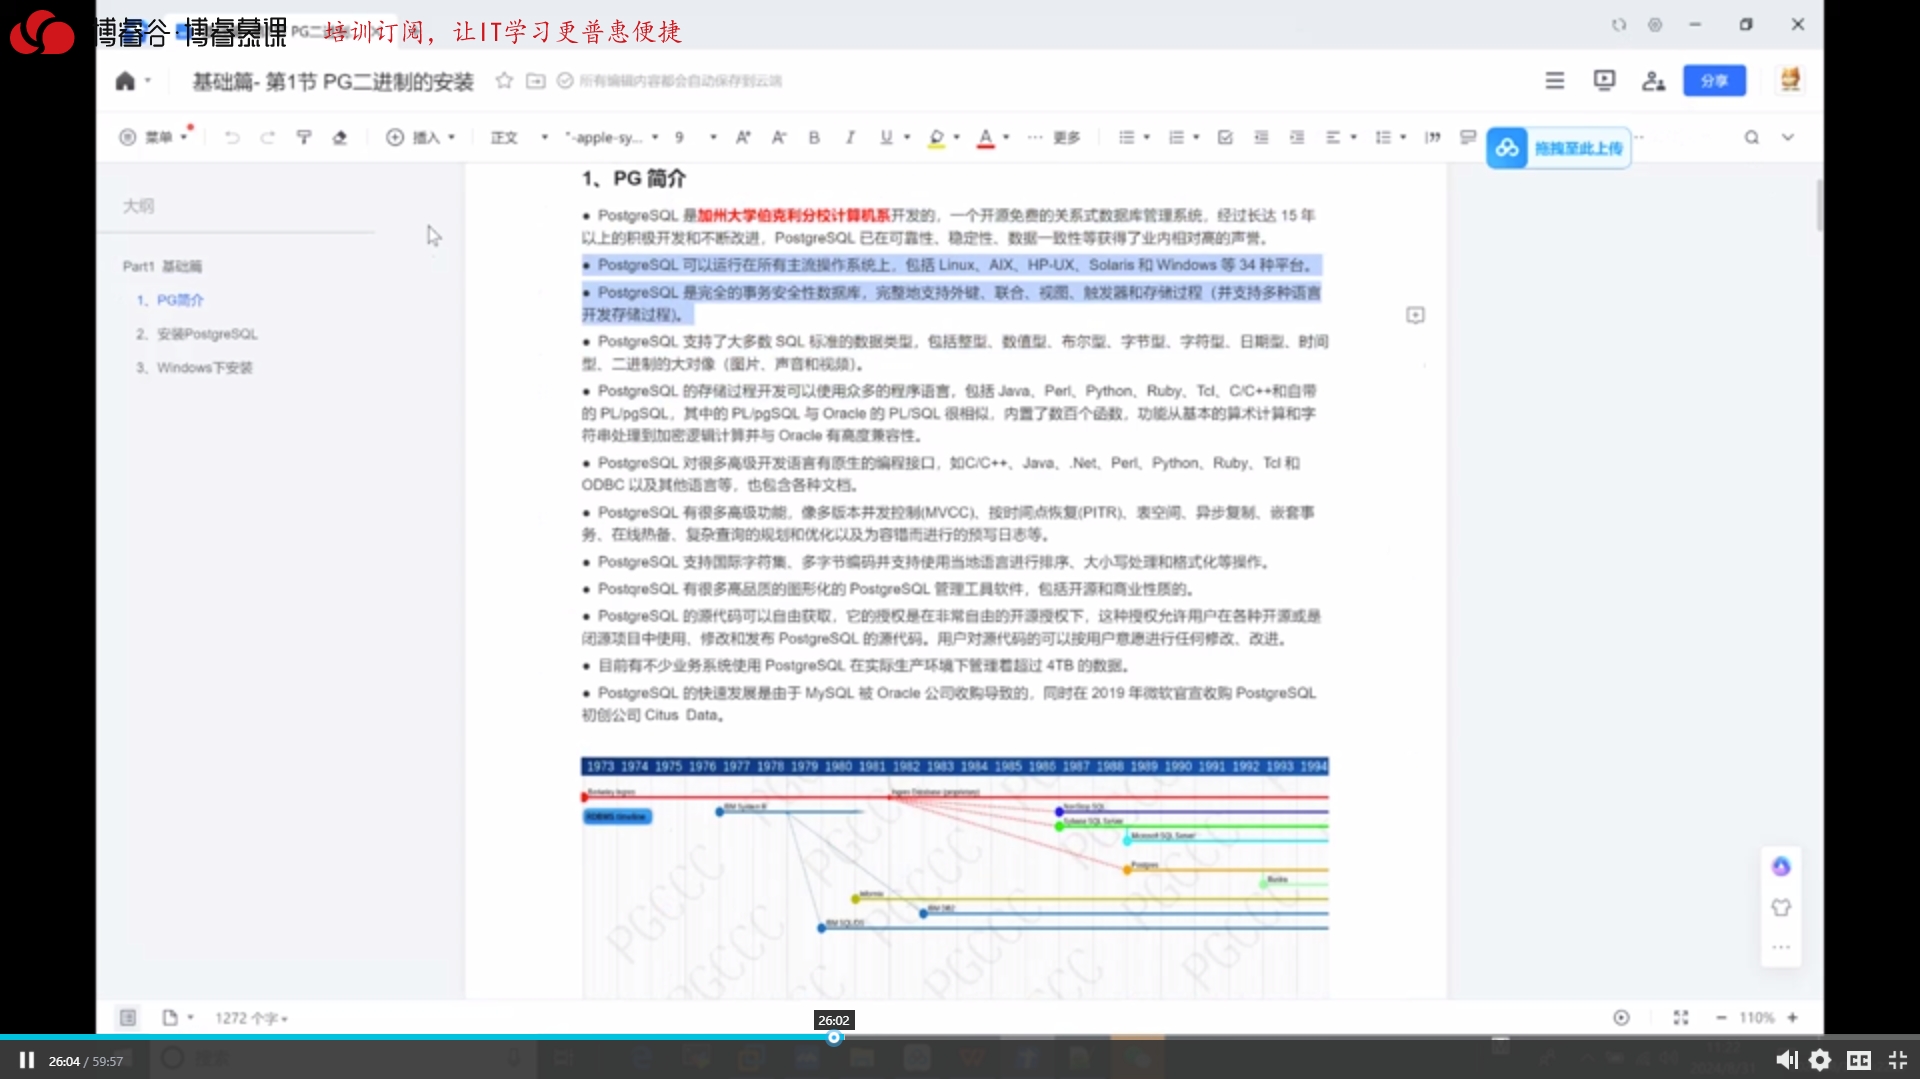Insert a numbered list
The height and width of the screenshot is (1079, 1920).
[1176, 137]
